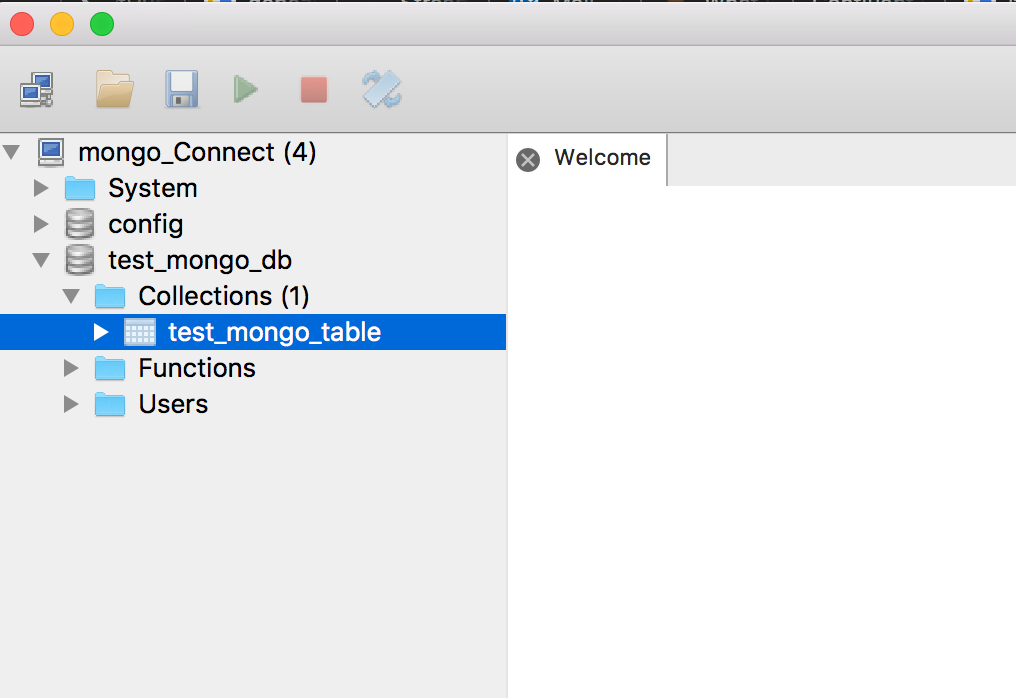Stop execution with the red square
The height and width of the screenshot is (698, 1016).
click(x=314, y=89)
